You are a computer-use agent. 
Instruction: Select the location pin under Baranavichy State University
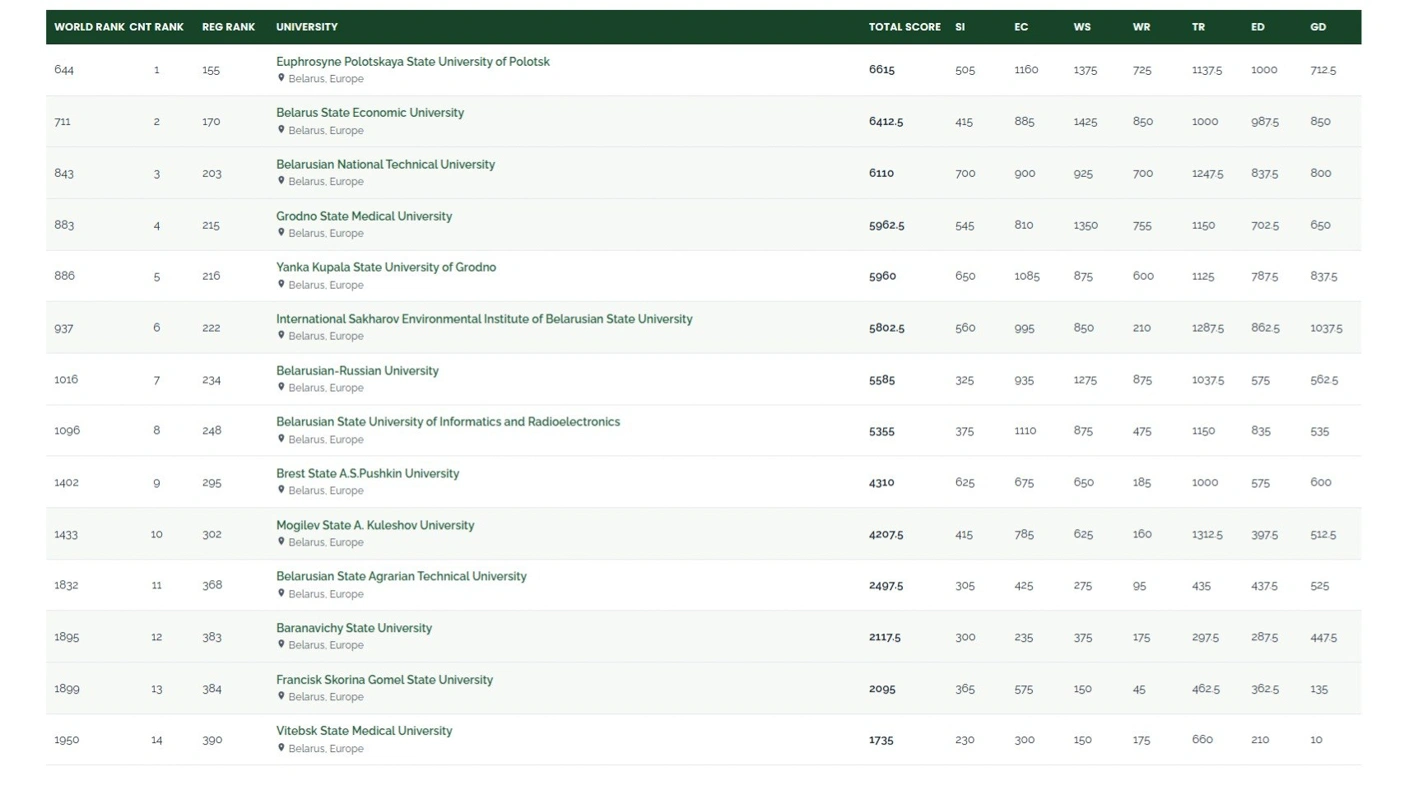coord(281,645)
